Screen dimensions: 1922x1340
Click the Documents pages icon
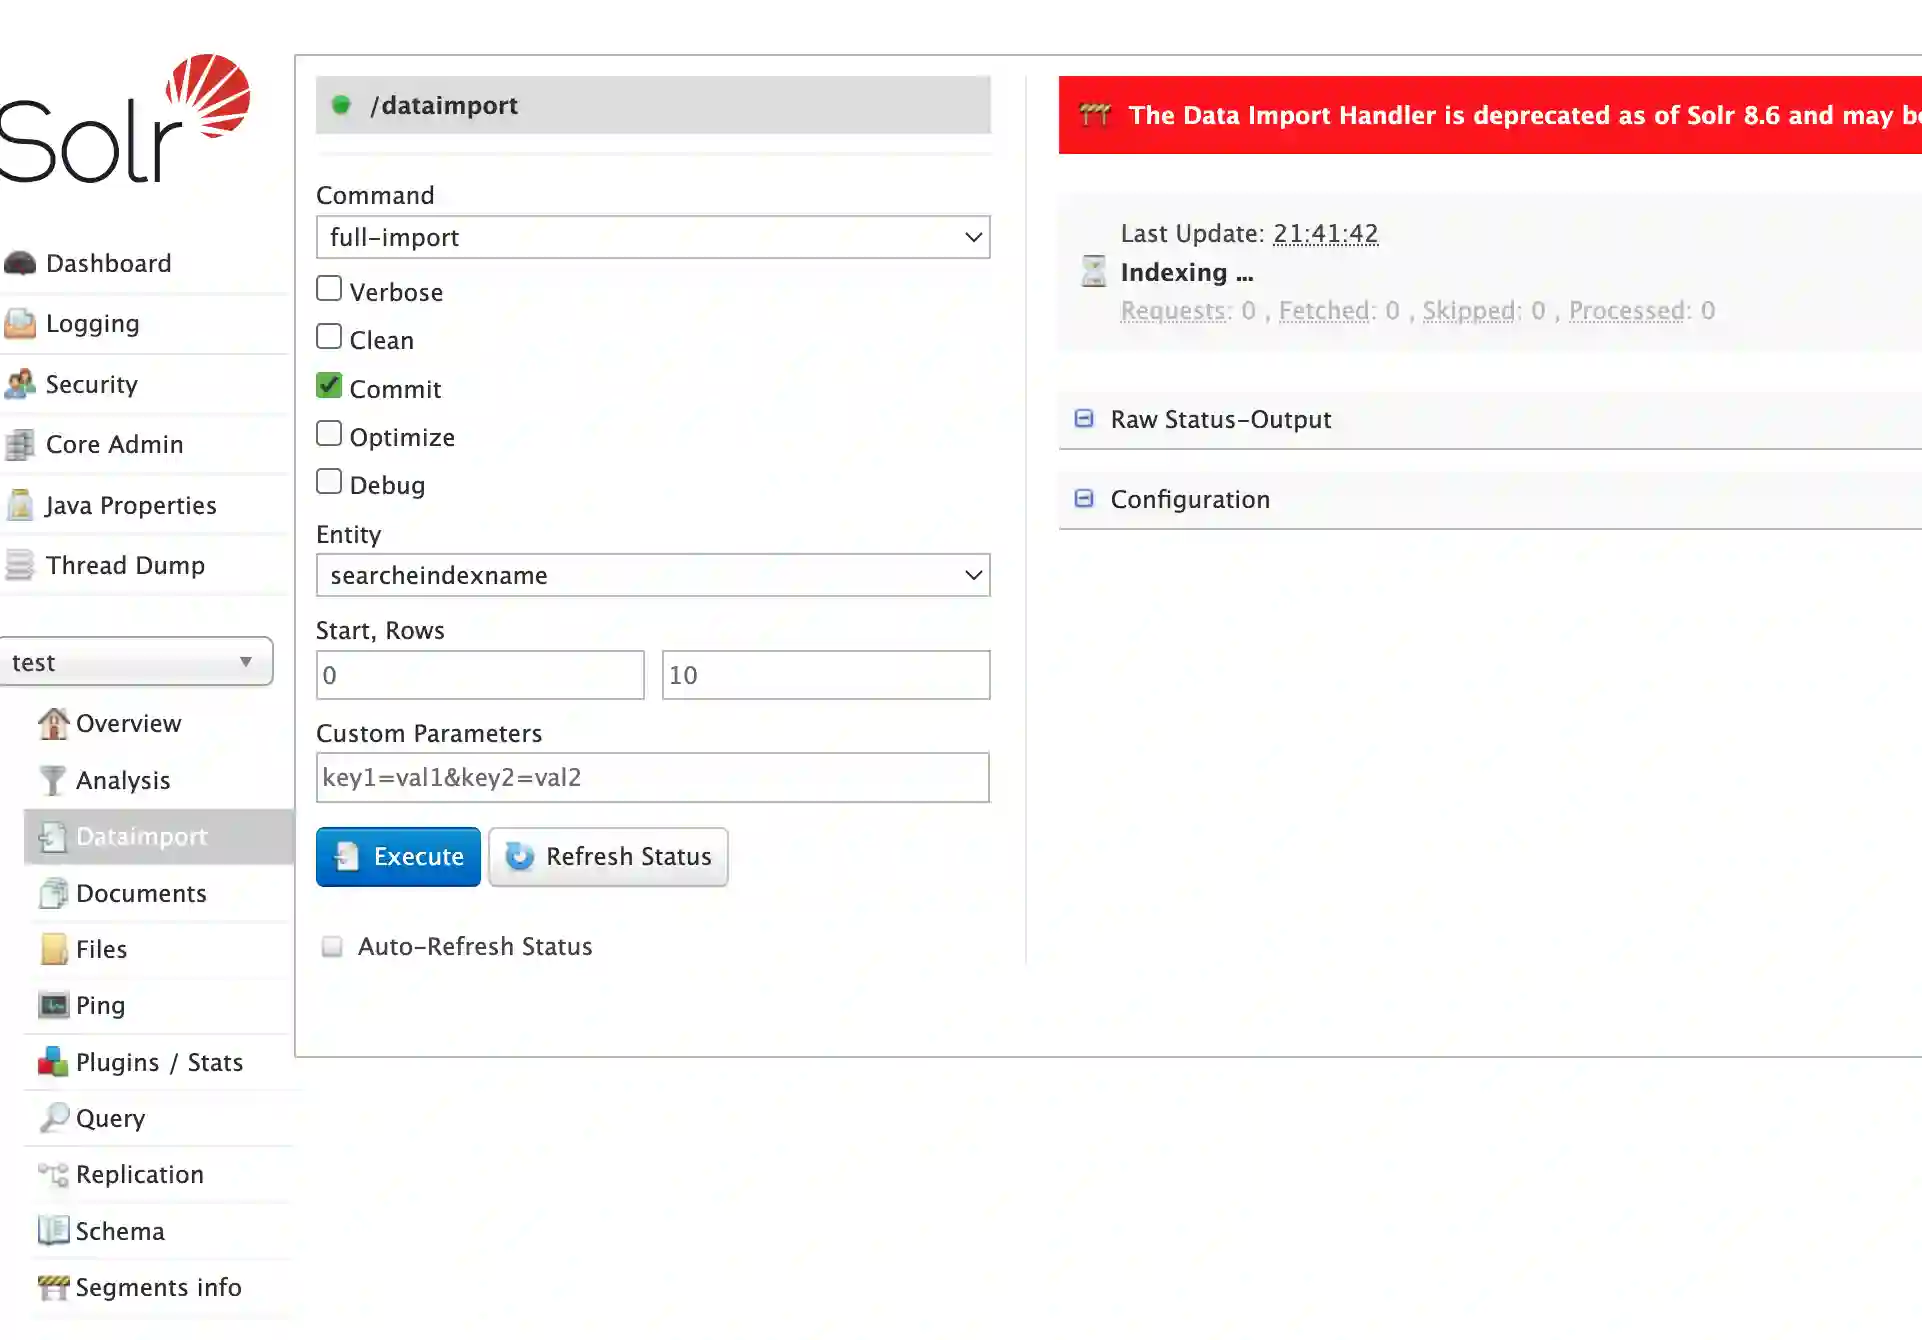click(53, 893)
